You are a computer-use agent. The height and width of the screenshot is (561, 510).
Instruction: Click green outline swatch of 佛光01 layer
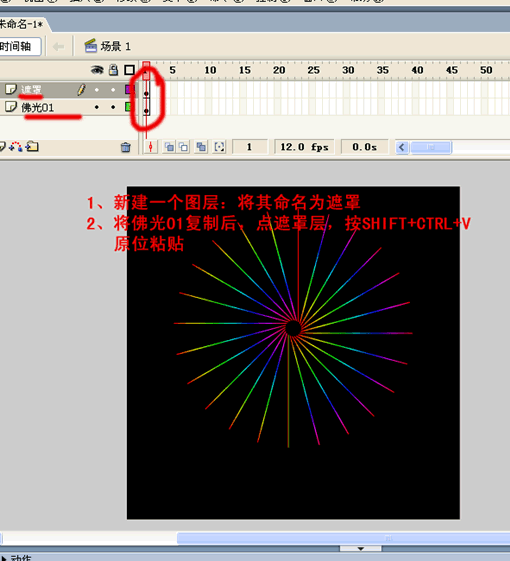128,107
